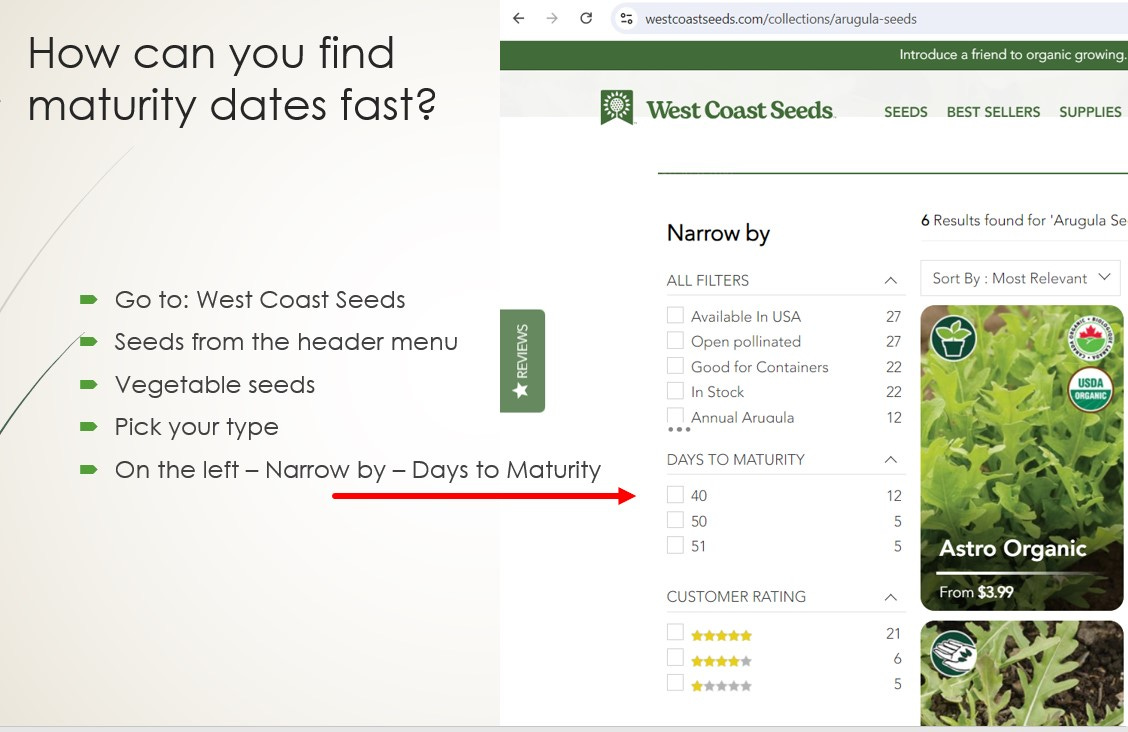Click the star icon on Reviews tab

click(521, 390)
